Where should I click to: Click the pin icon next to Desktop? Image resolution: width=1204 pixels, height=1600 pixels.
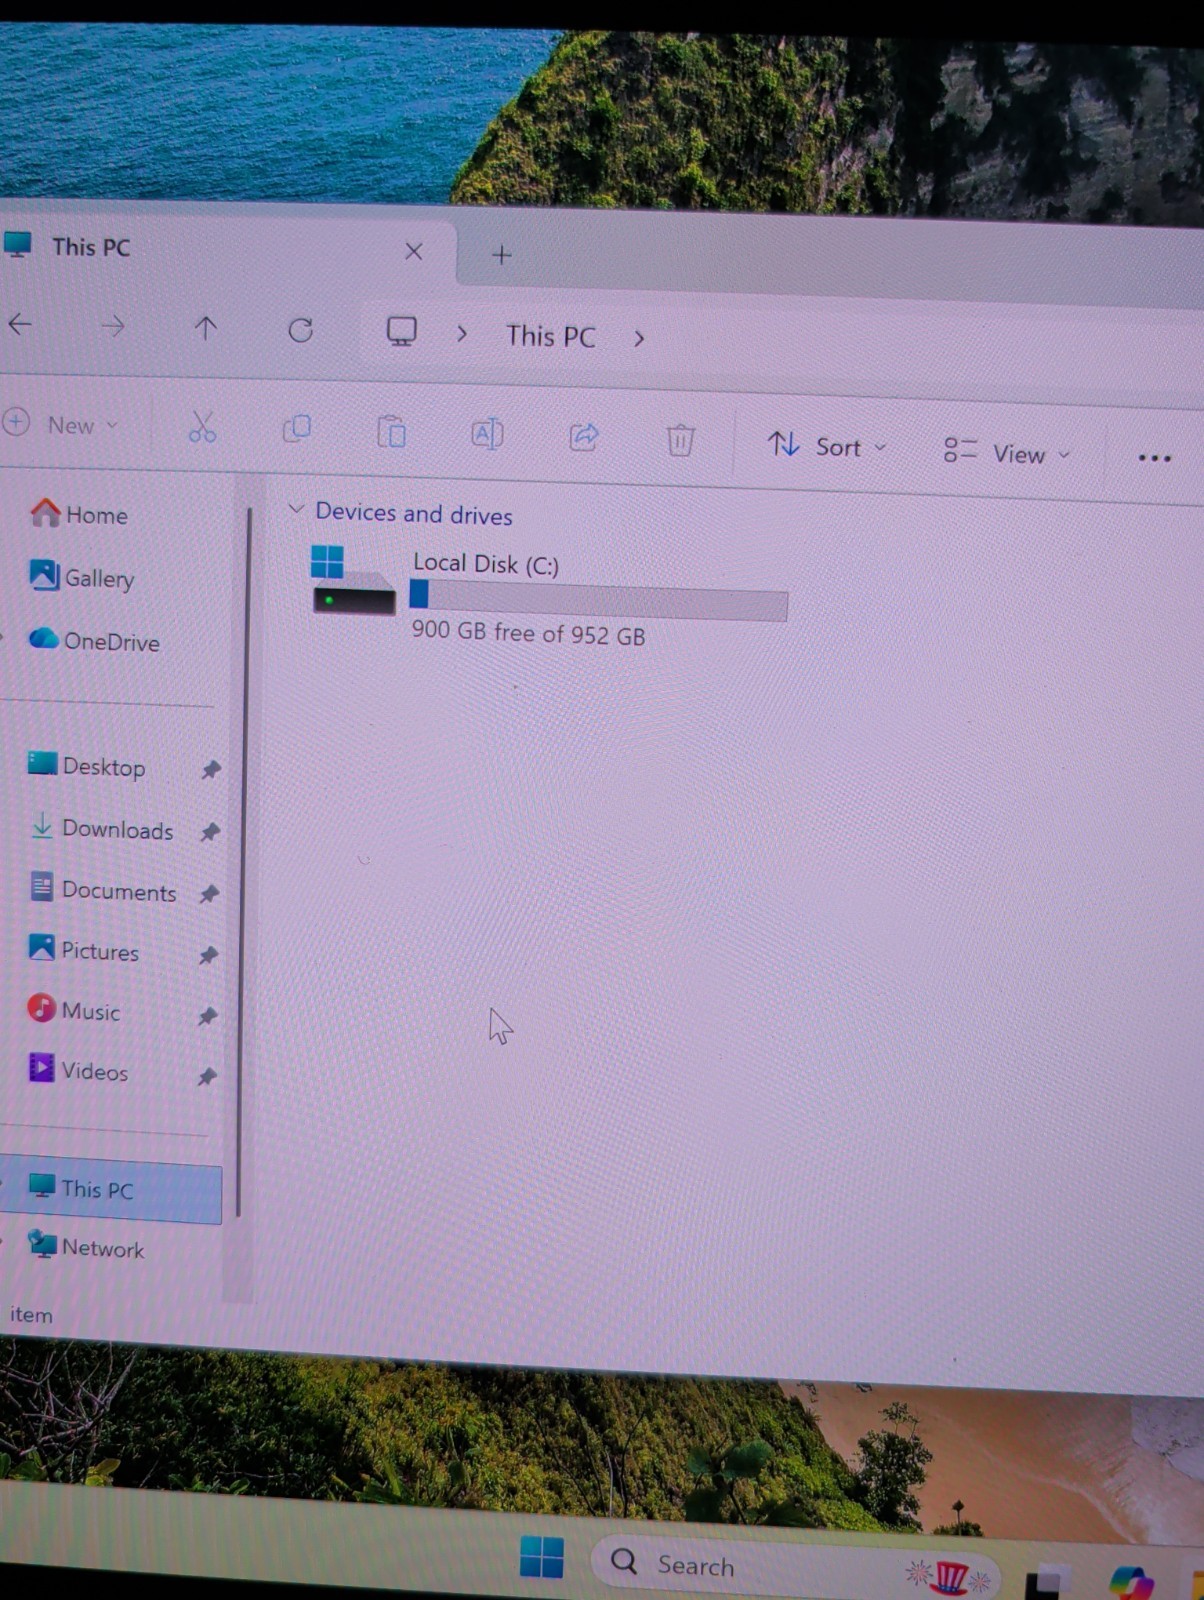point(210,769)
